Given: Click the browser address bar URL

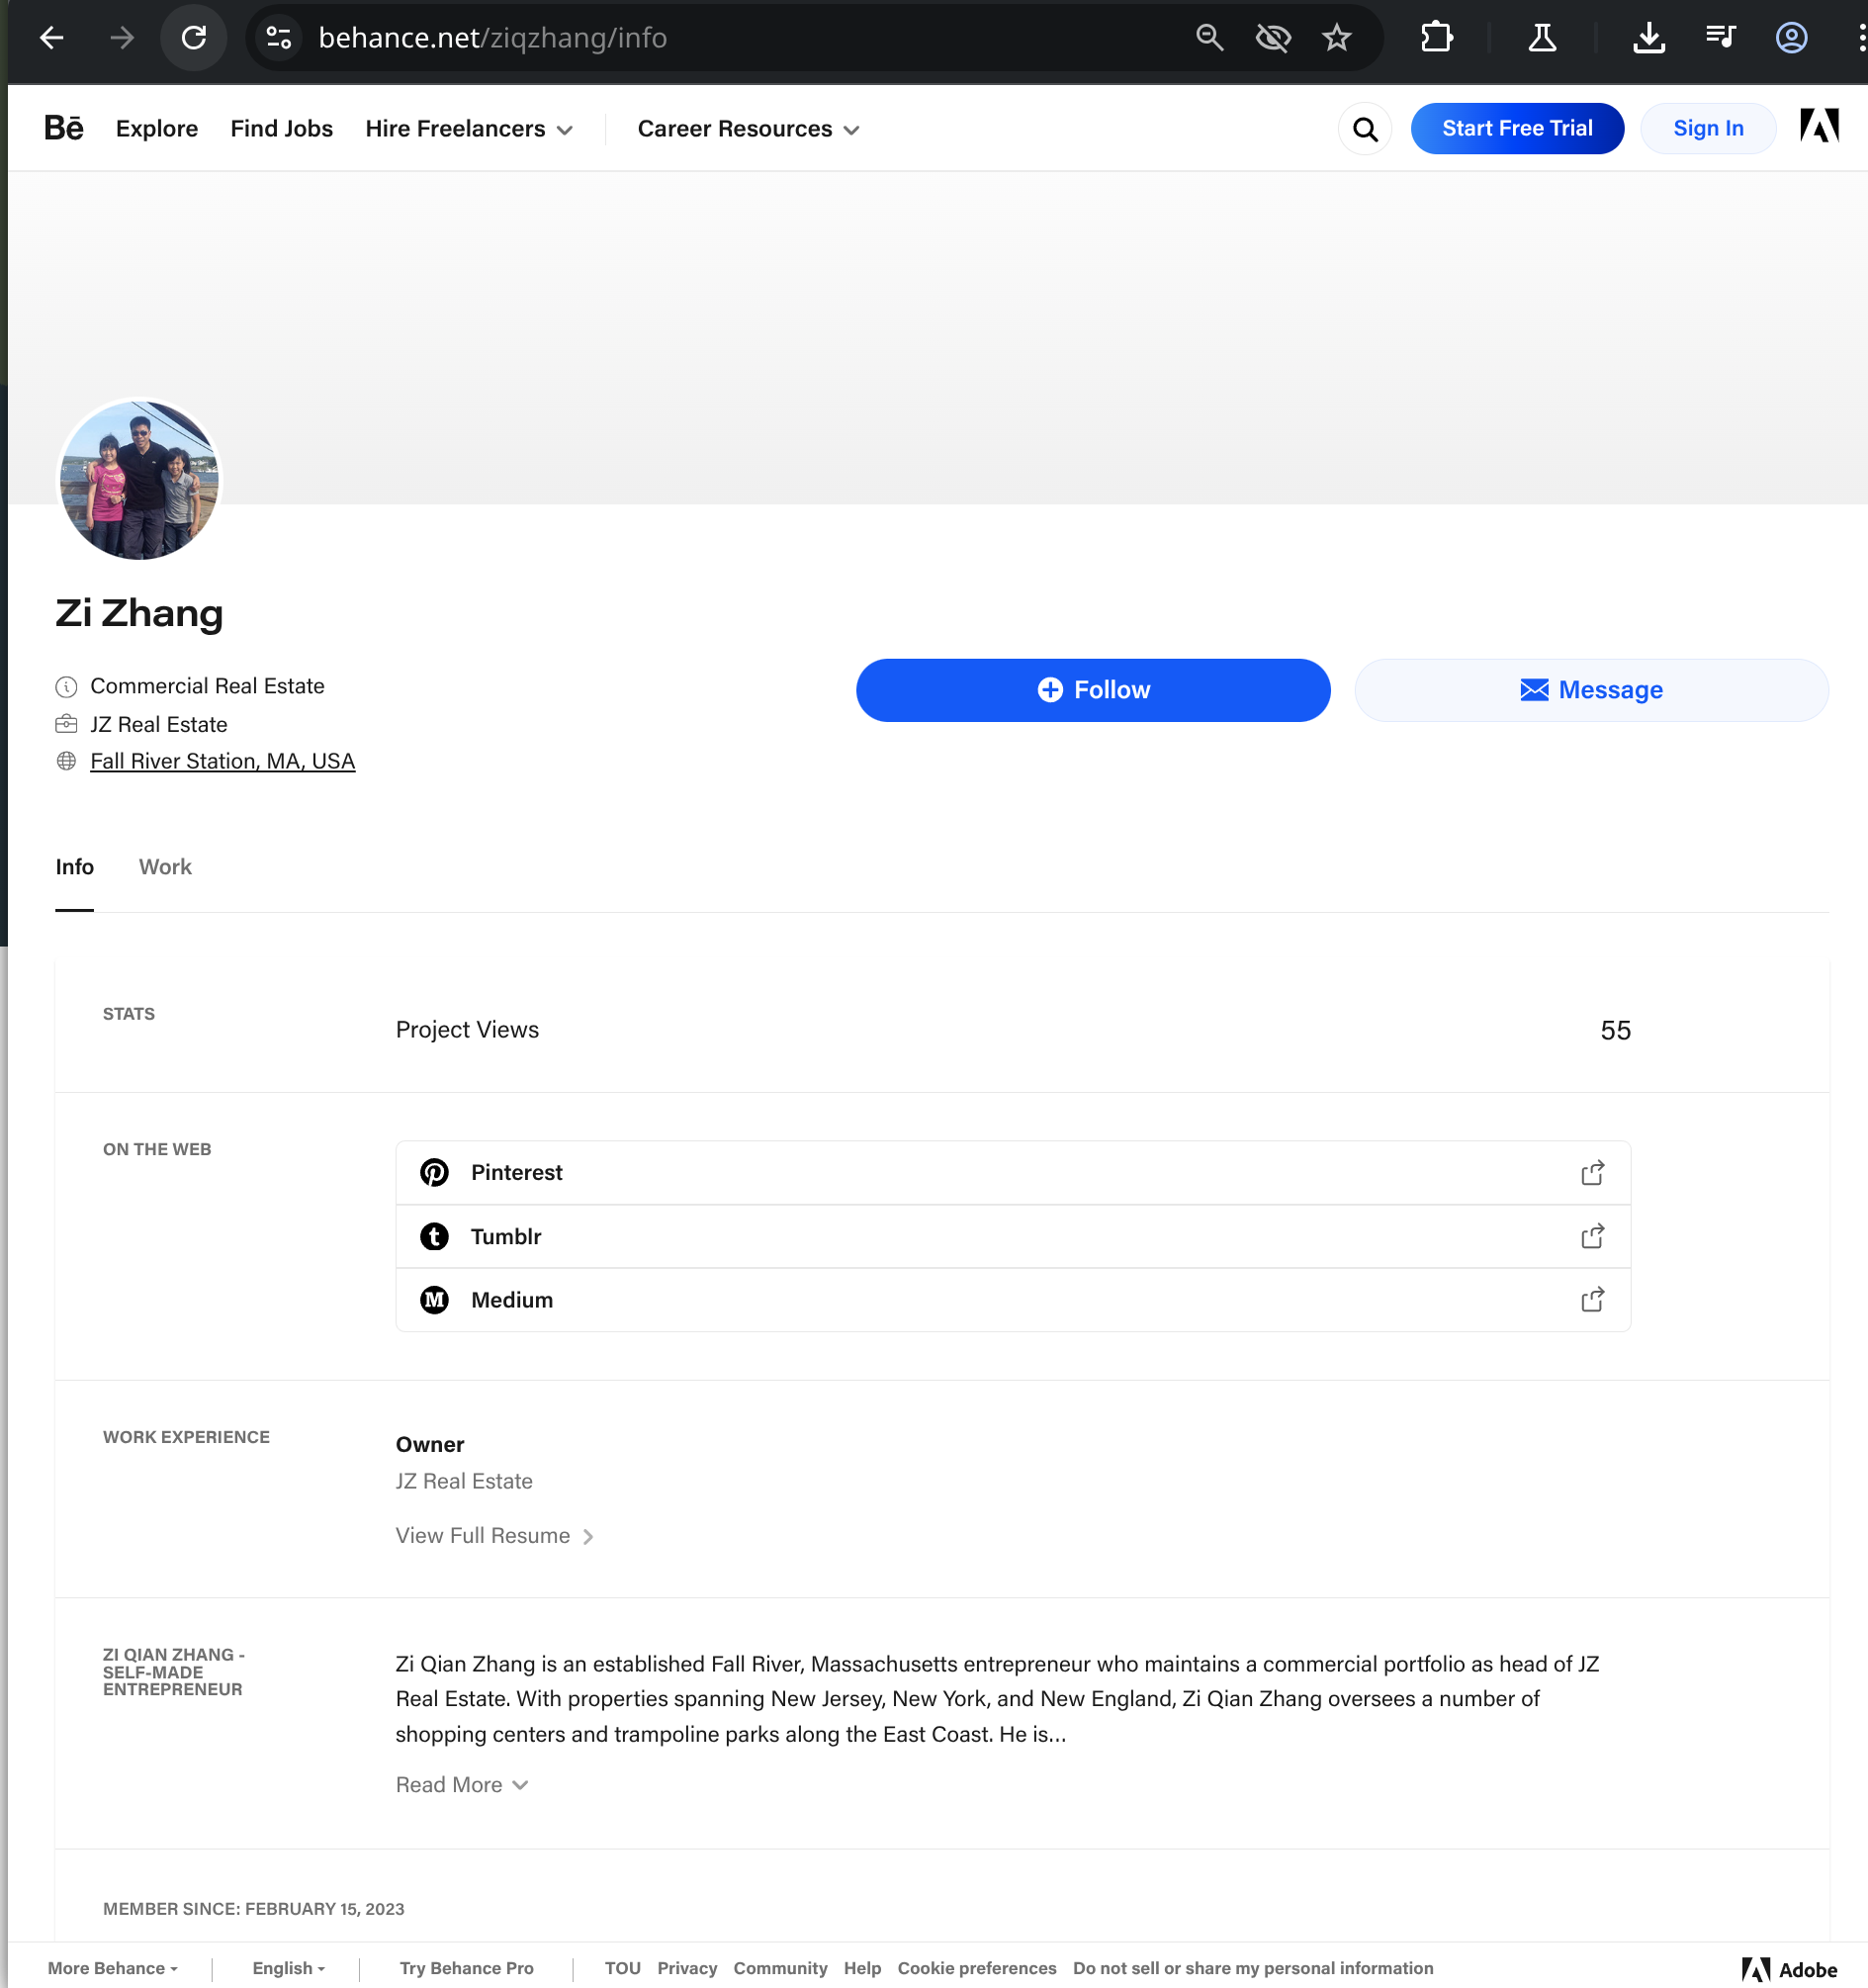Looking at the screenshot, I should click(493, 38).
